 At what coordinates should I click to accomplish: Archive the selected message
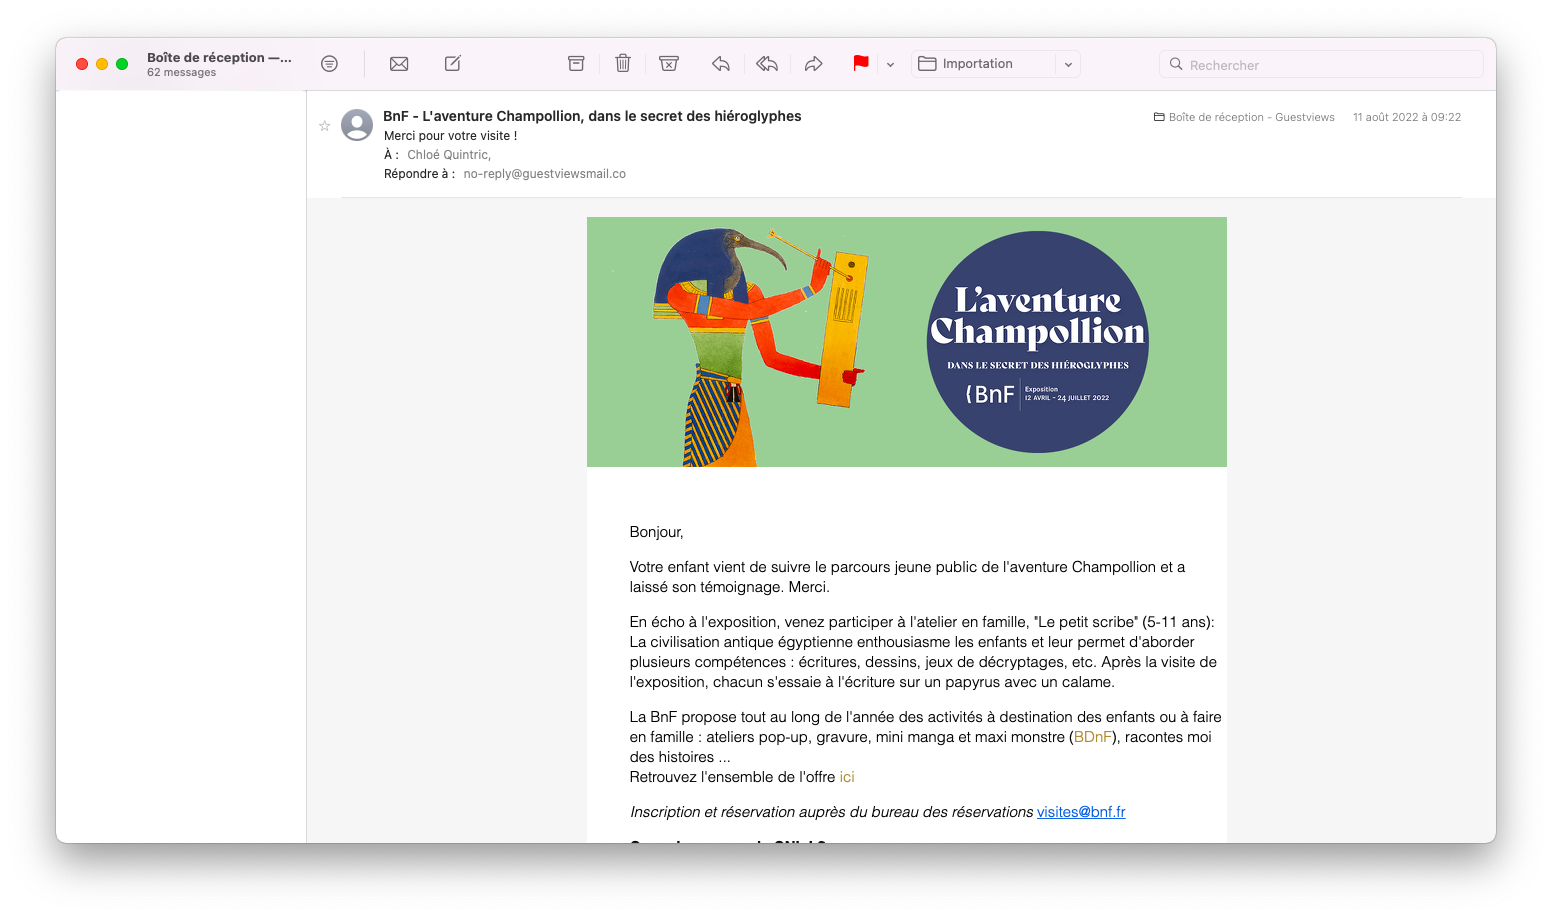576,64
